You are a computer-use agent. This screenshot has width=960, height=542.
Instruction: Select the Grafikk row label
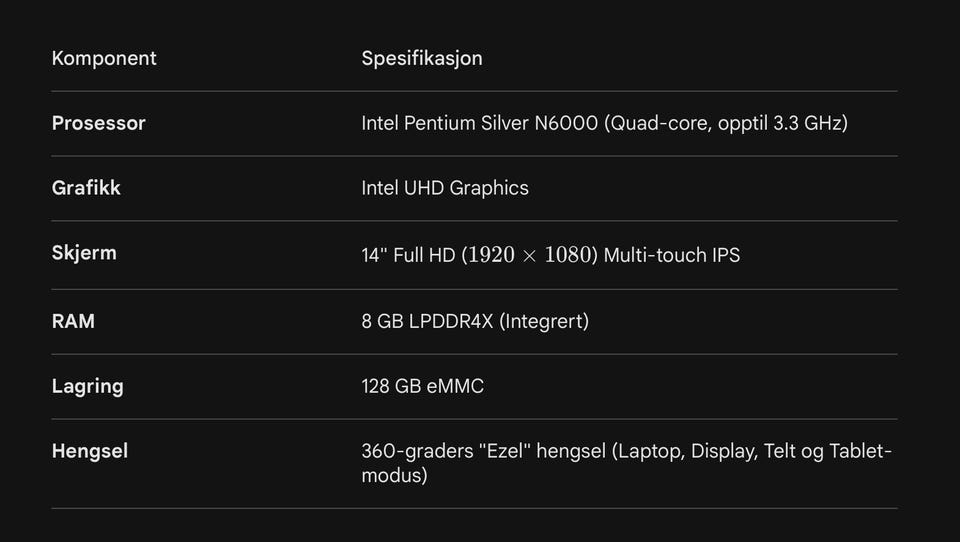point(86,188)
